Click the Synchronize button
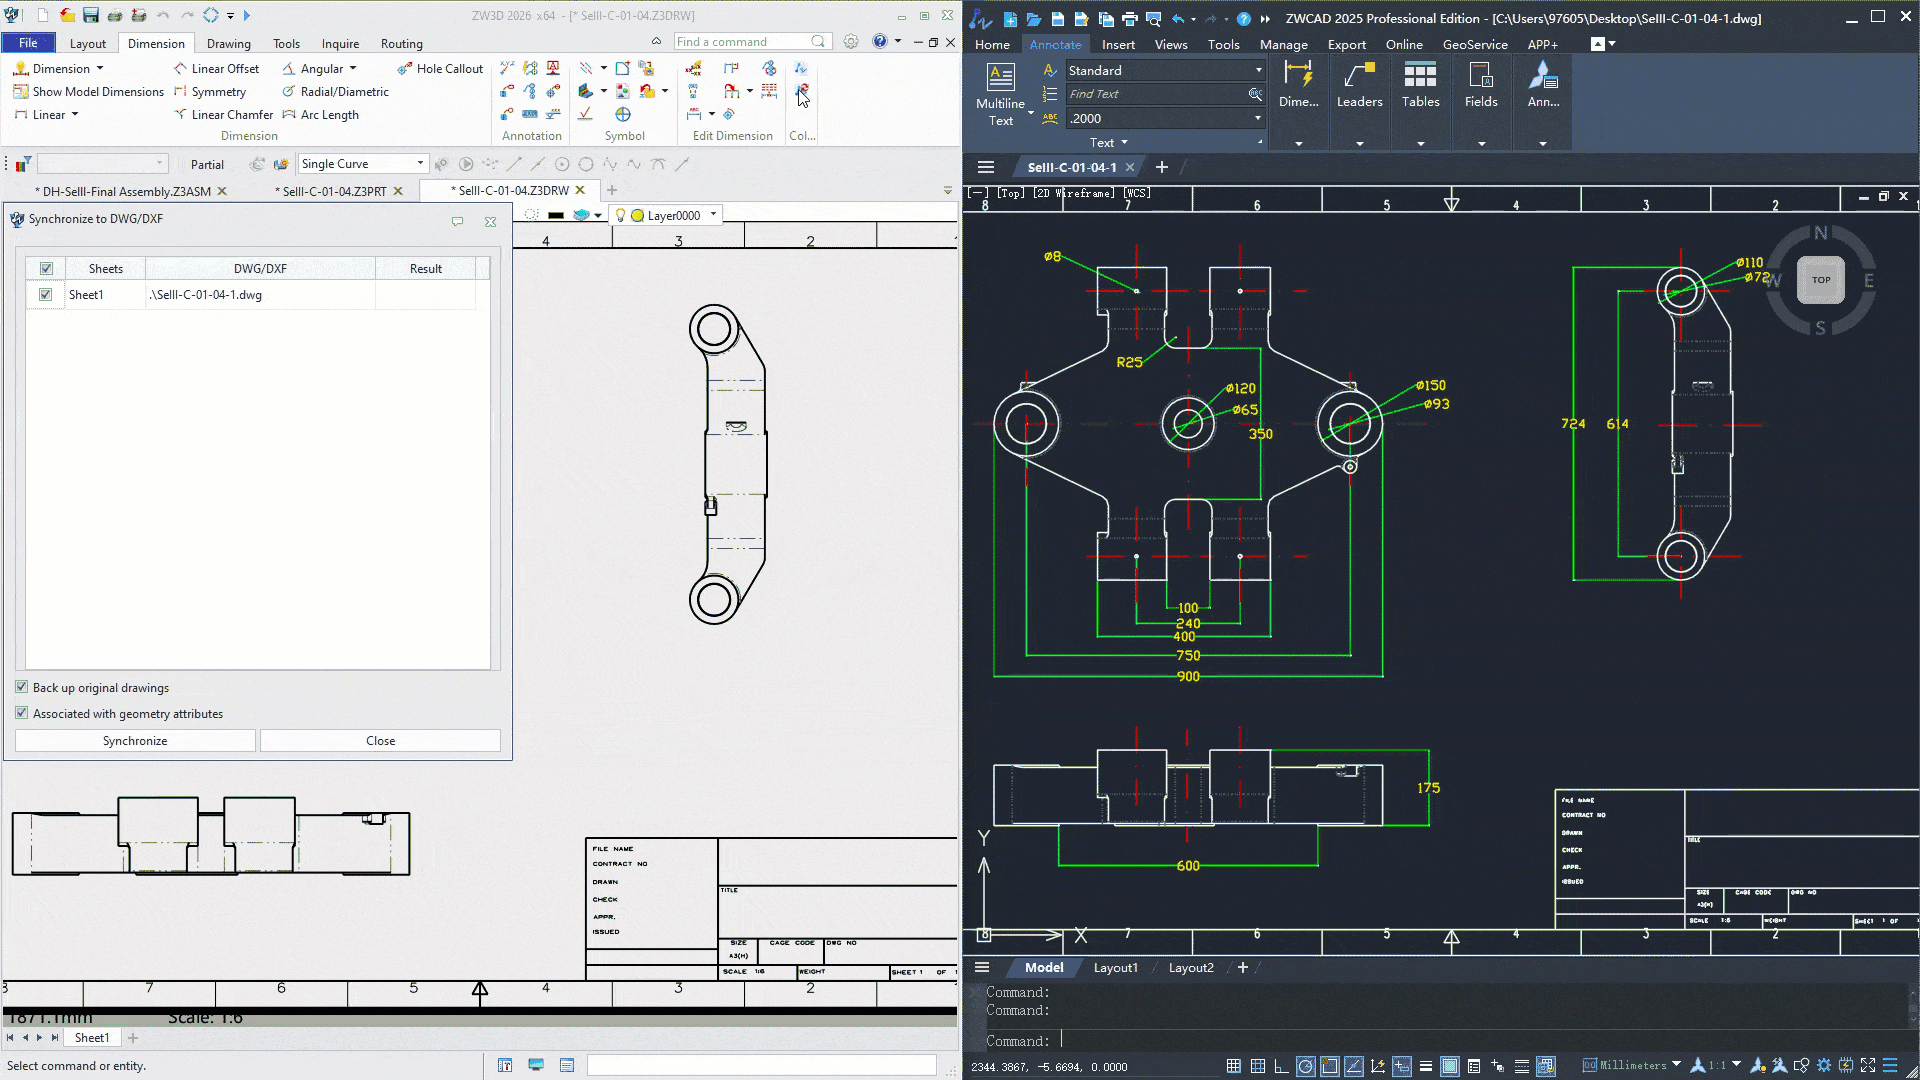 pyautogui.click(x=135, y=741)
